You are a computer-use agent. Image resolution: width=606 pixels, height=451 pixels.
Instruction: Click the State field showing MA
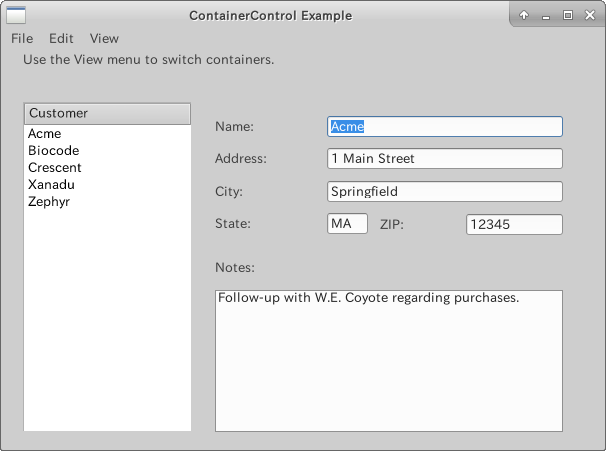click(x=347, y=224)
